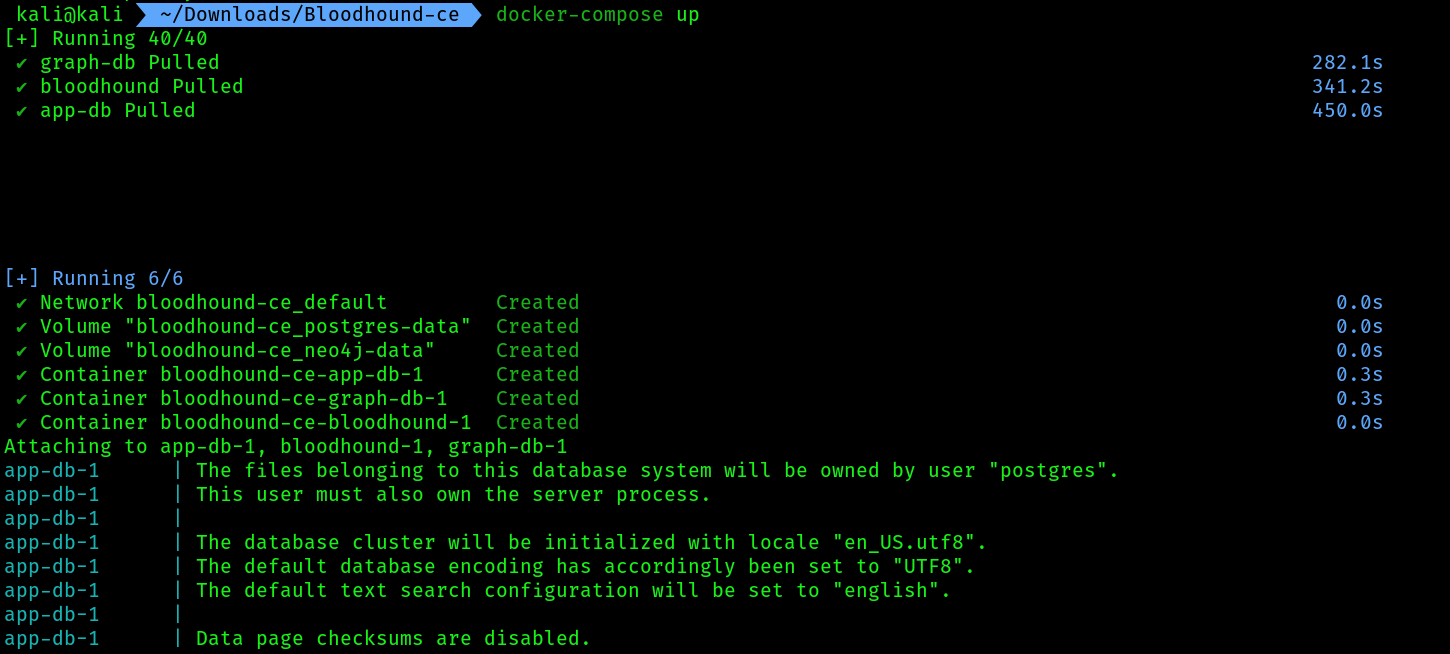Click checkmark beside Volume bloodhound-ce_postgres-data
Viewport: 1450px width, 654px height.
(x=22, y=327)
